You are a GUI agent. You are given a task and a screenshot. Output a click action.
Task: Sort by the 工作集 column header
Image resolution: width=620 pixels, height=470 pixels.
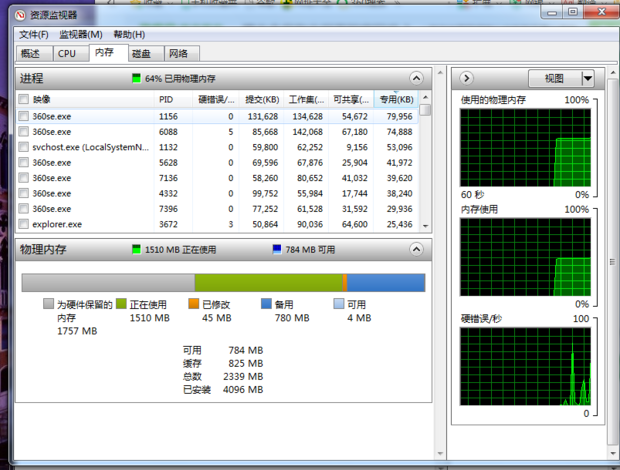(x=306, y=99)
